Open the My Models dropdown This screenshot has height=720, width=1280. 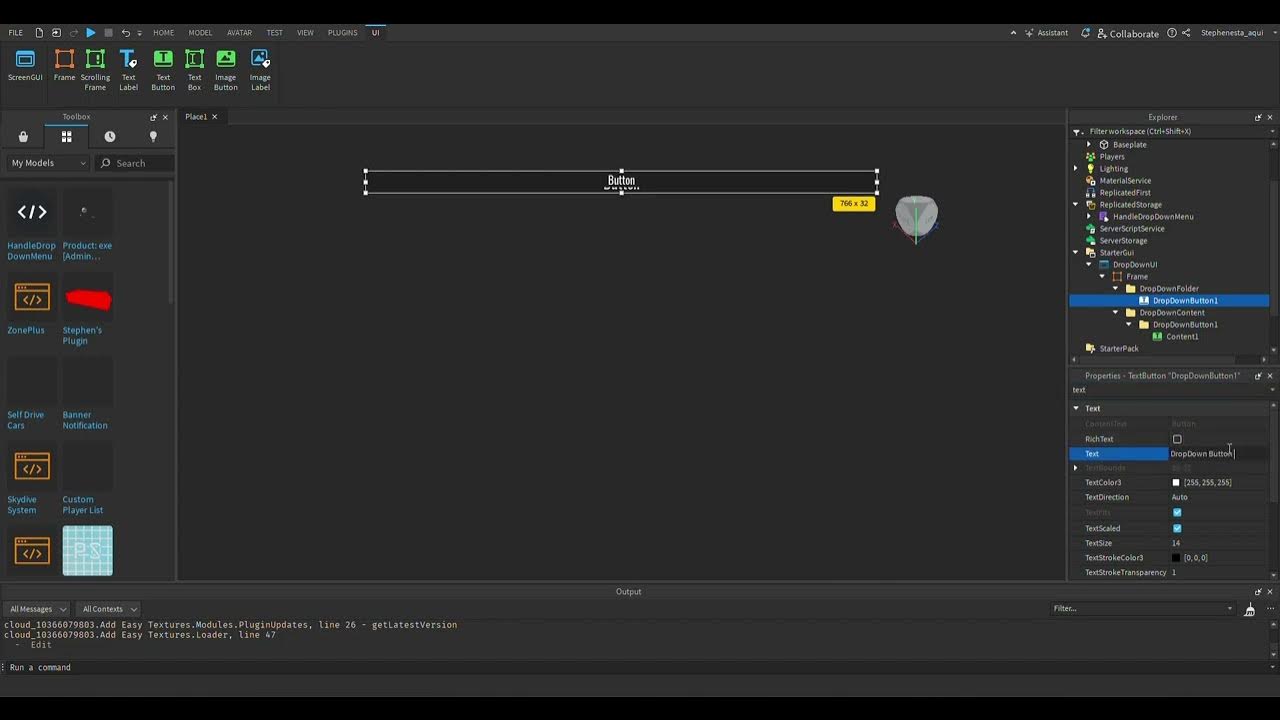(48, 163)
